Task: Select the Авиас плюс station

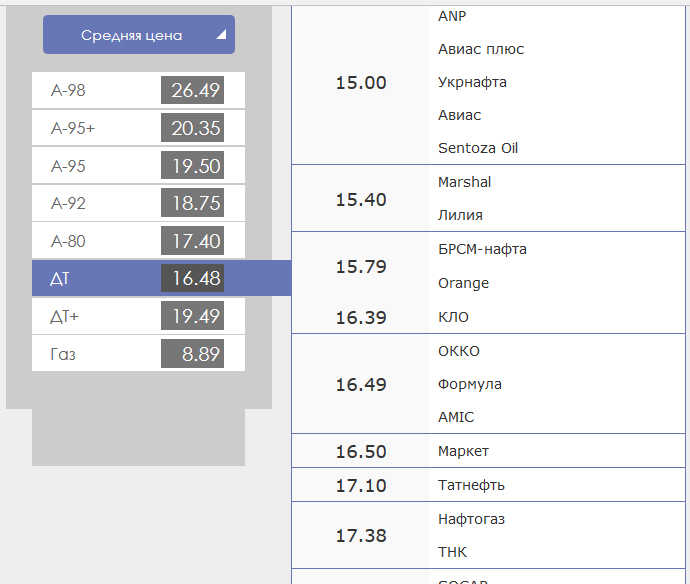Action: pos(481,49)
